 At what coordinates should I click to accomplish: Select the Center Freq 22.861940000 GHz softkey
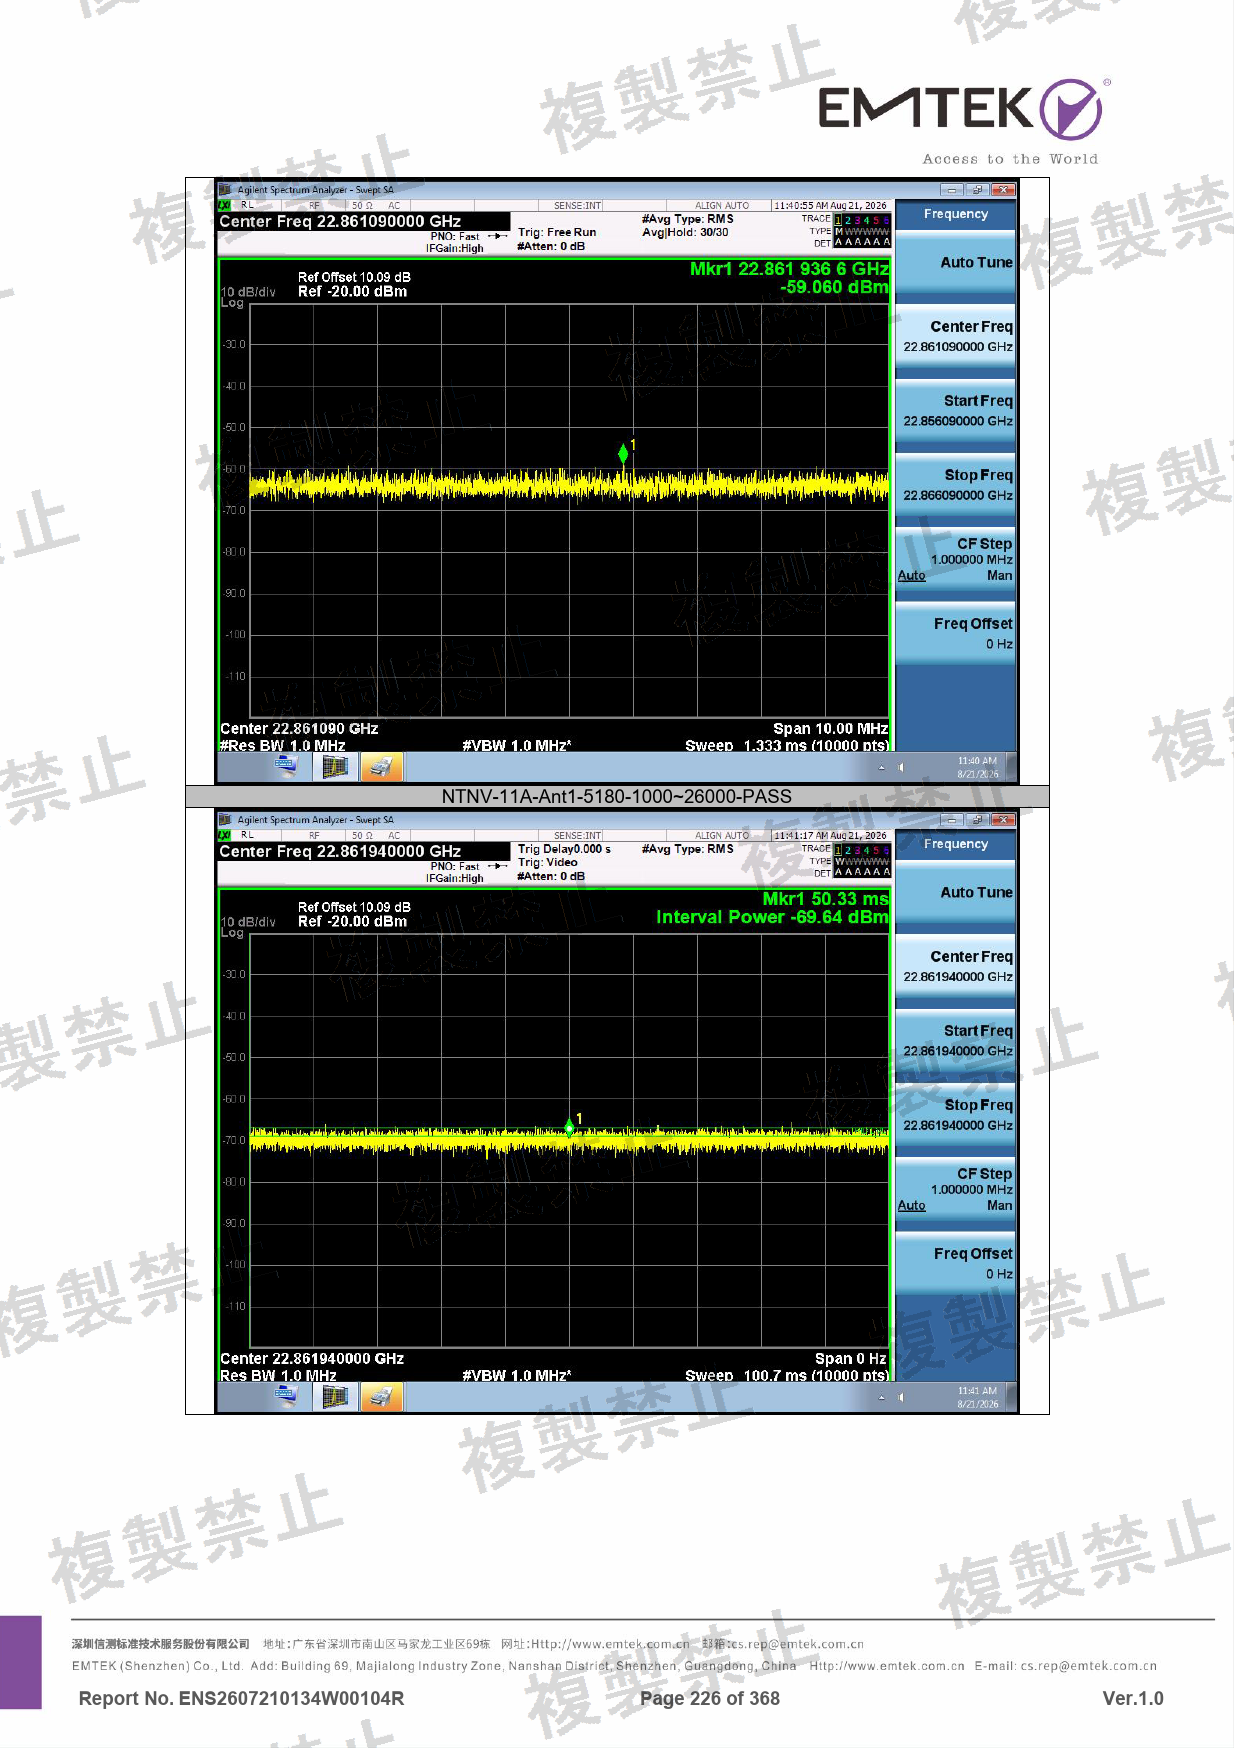pyautogui.click(x=955, y=966)
